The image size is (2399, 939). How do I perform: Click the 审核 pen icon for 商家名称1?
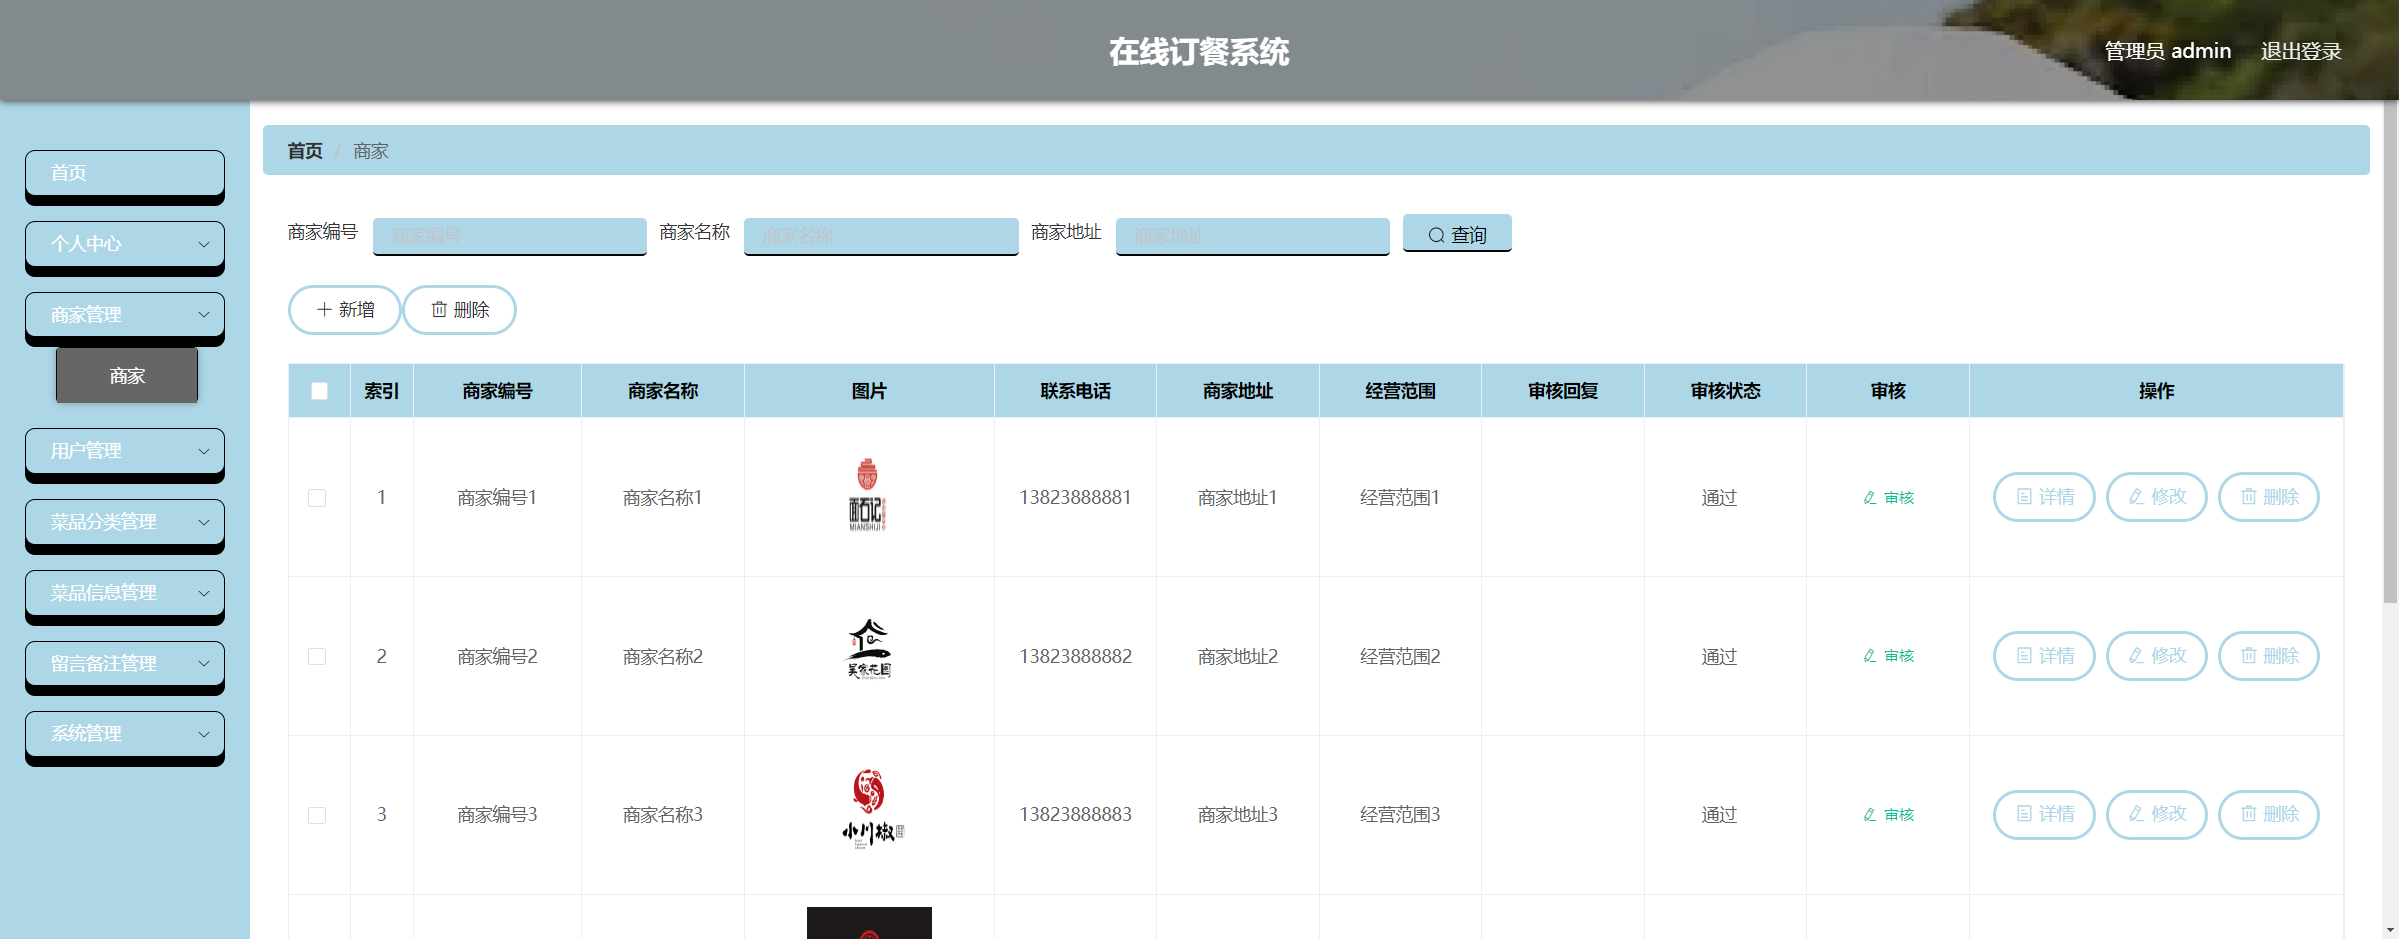pos(1868,496)
